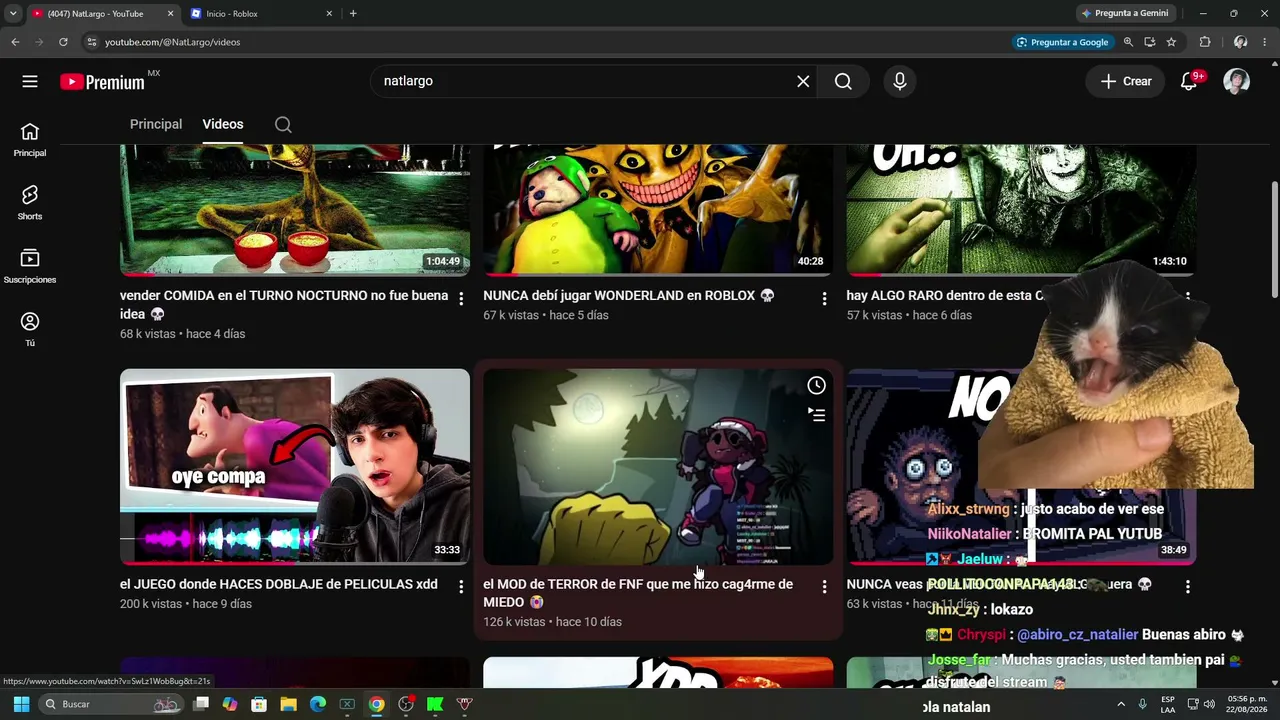Open video title NUNCA debí jugar WONDERLAND
Image resolution: width=1280 pixels, height=720 pixels.
pos(629,296)
